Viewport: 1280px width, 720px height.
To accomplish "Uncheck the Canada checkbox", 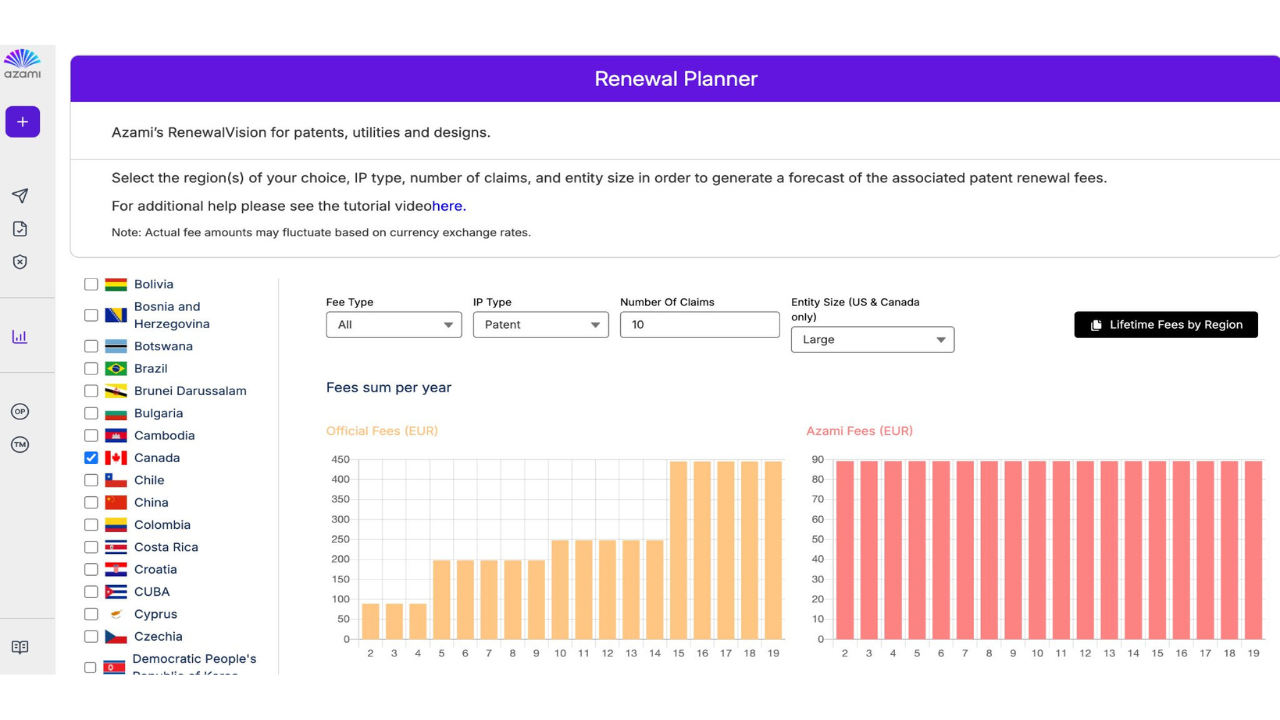I will [90, 457].
